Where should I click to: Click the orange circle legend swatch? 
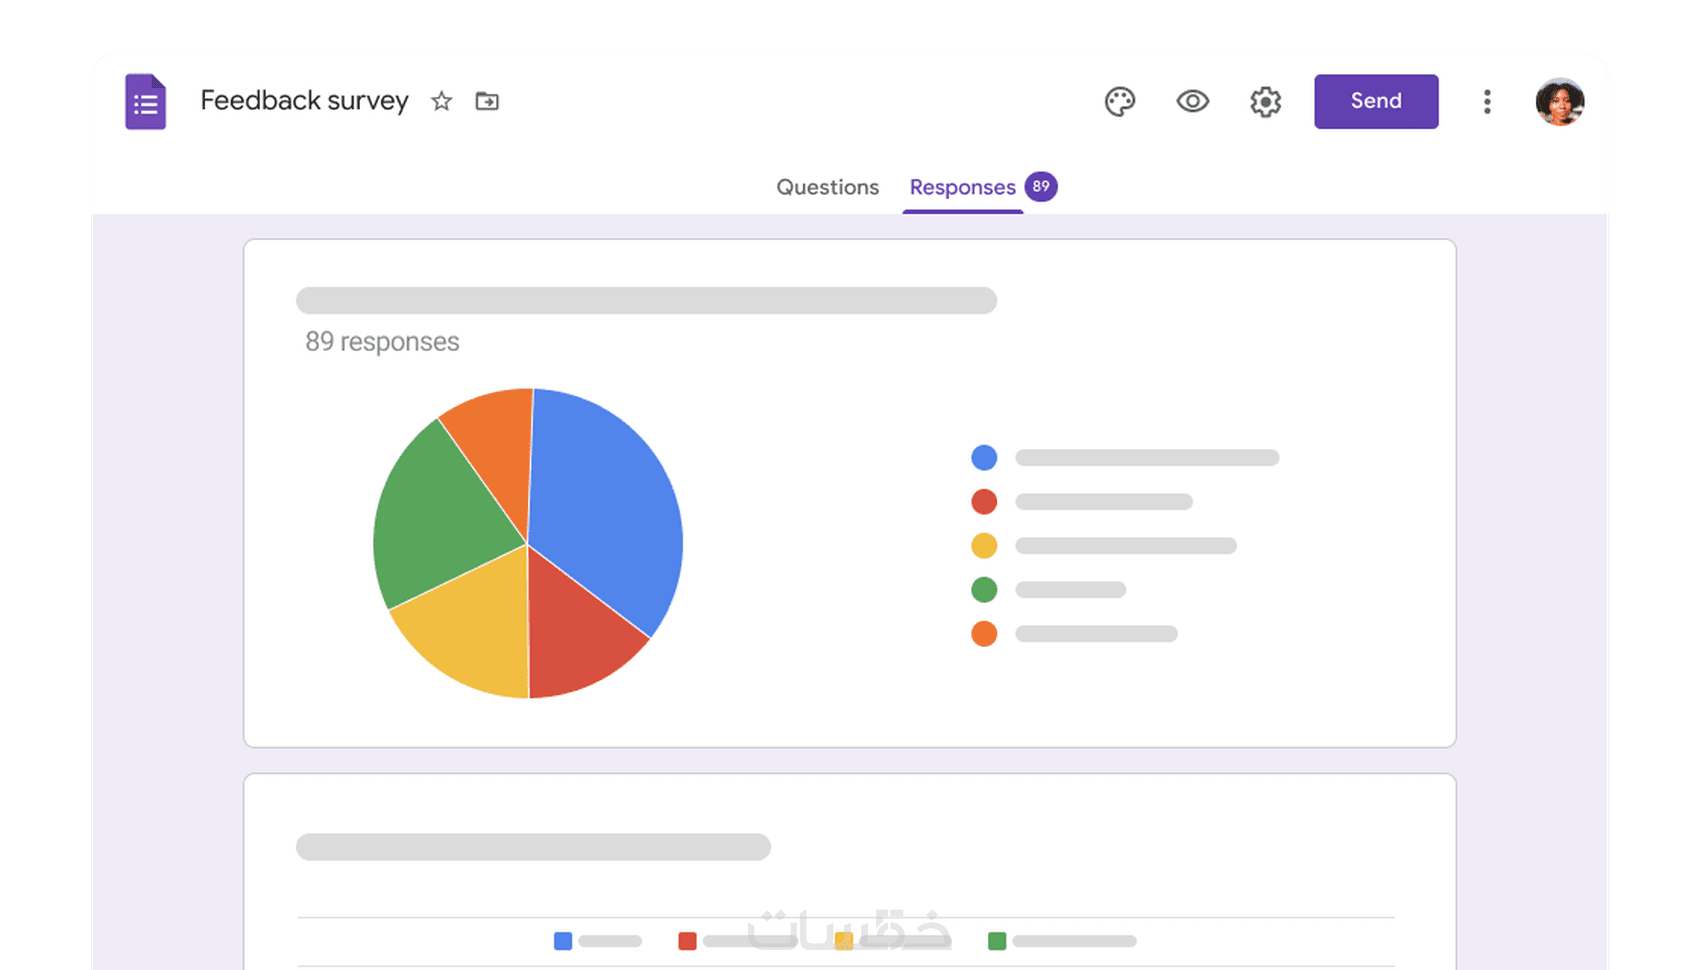(984, 634)
